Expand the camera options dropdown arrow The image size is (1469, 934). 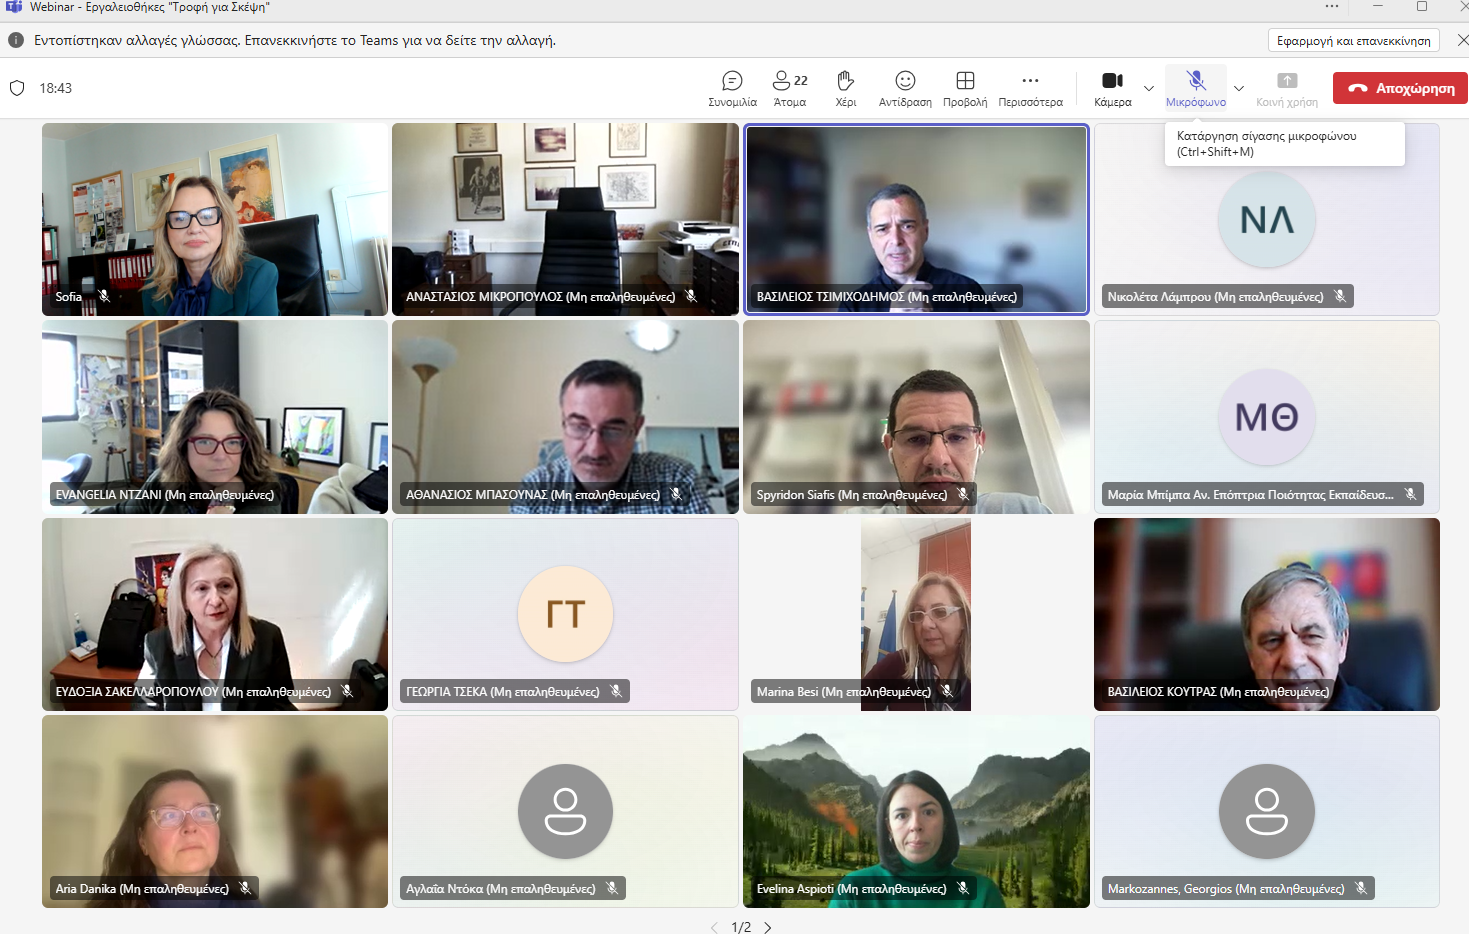tap(1149, 88)
